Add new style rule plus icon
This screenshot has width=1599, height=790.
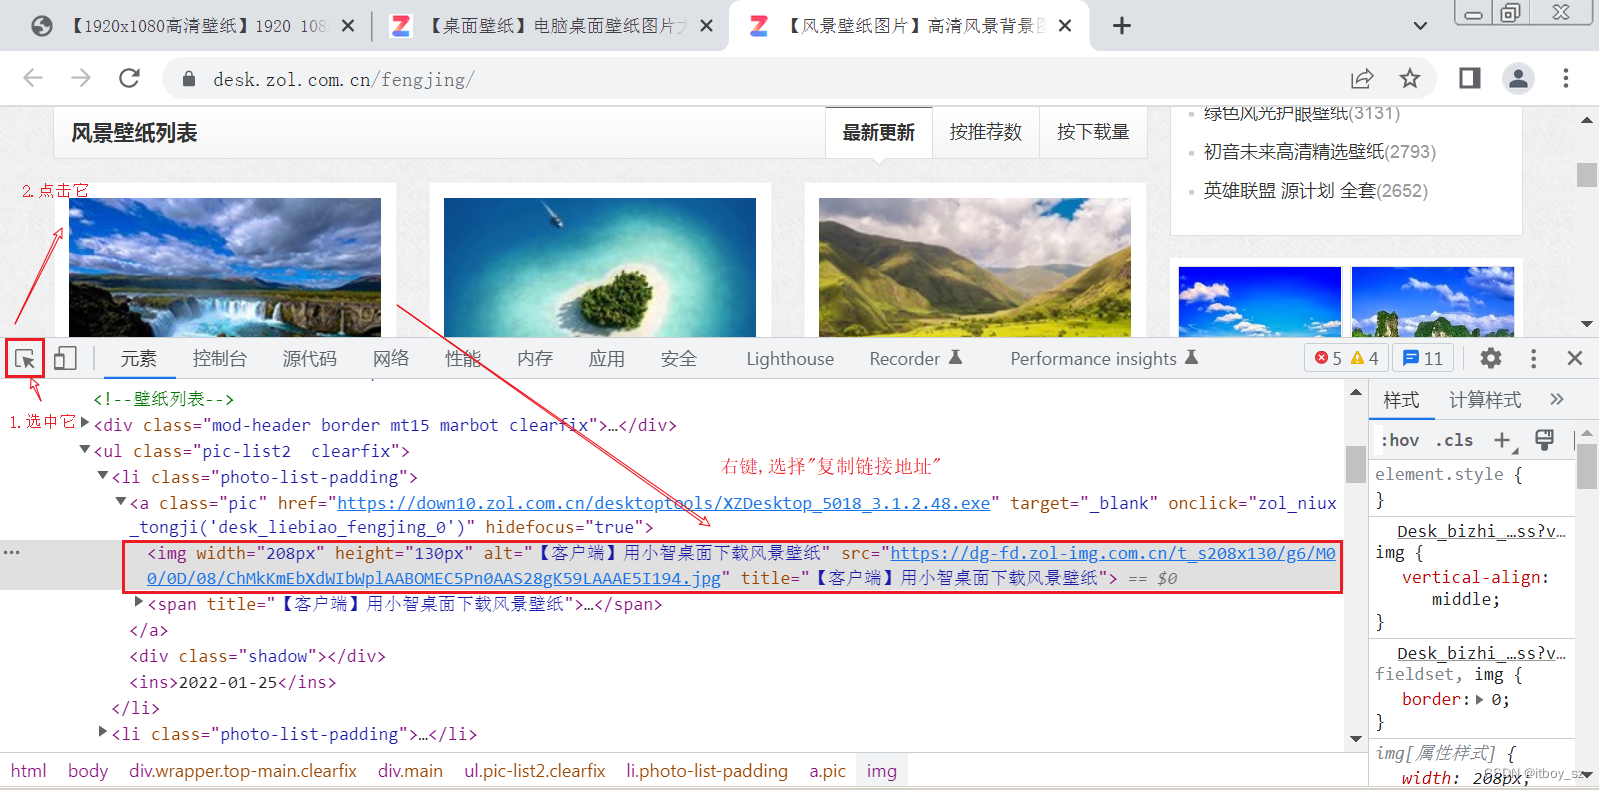click(x=1502, y=440)
